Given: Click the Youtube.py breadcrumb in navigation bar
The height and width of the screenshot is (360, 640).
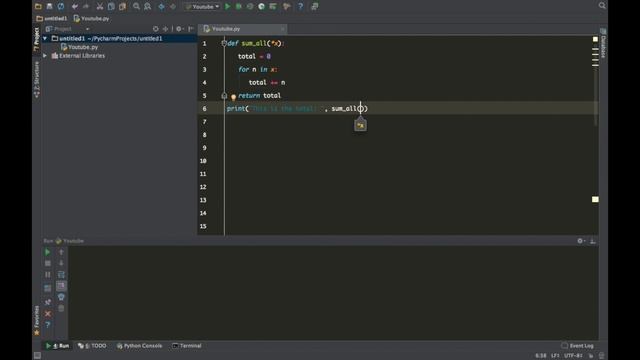Looking at the screenshot, I should coord(91,18).
